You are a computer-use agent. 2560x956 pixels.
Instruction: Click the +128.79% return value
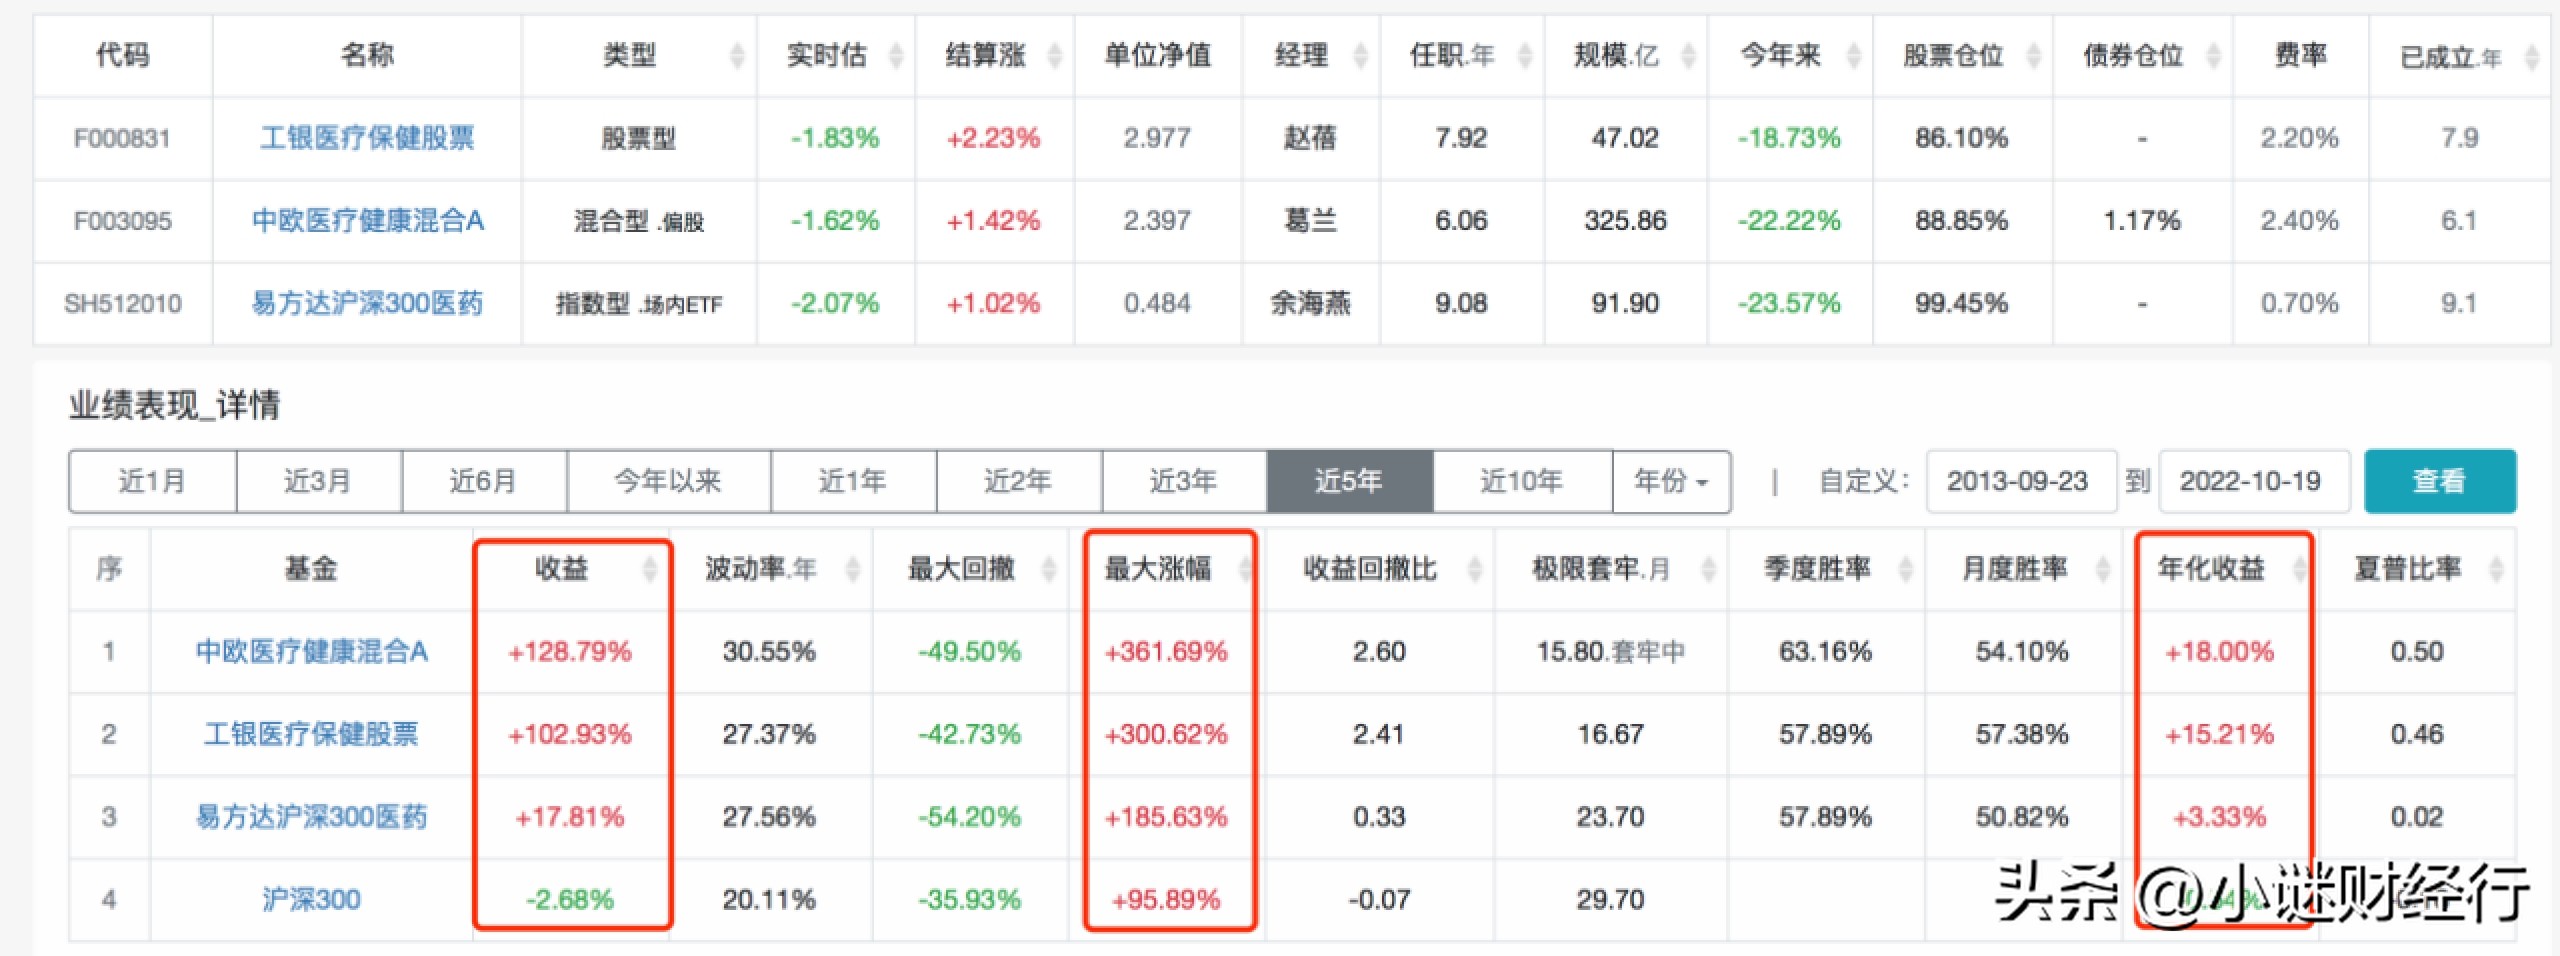(x=570, y=652)
